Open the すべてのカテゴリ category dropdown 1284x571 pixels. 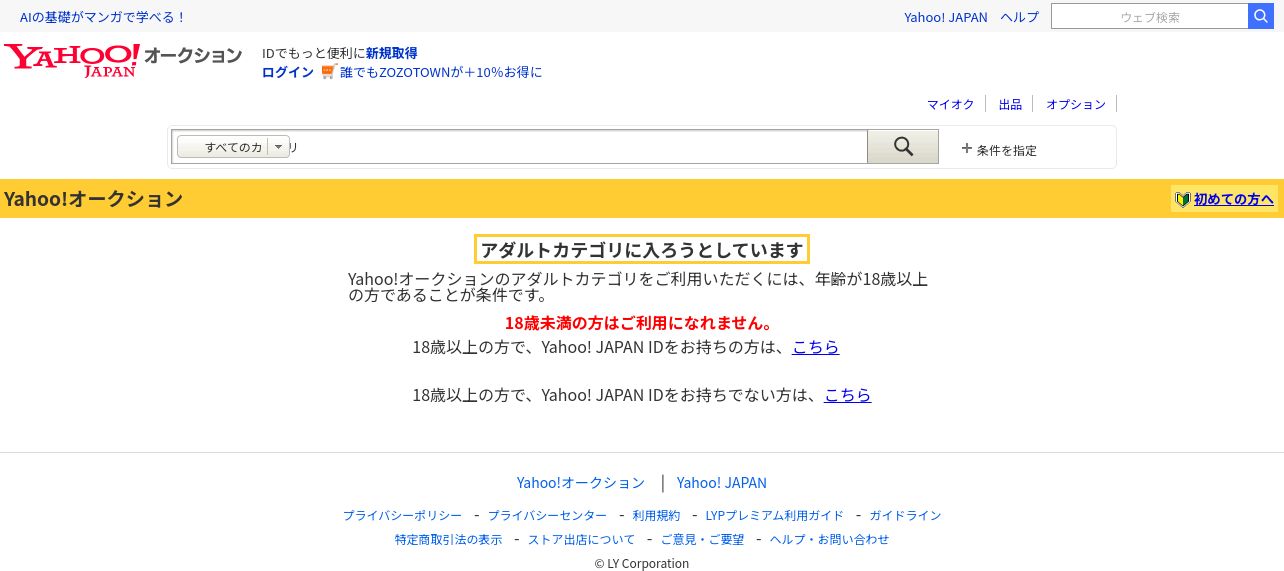click(233, 147)
